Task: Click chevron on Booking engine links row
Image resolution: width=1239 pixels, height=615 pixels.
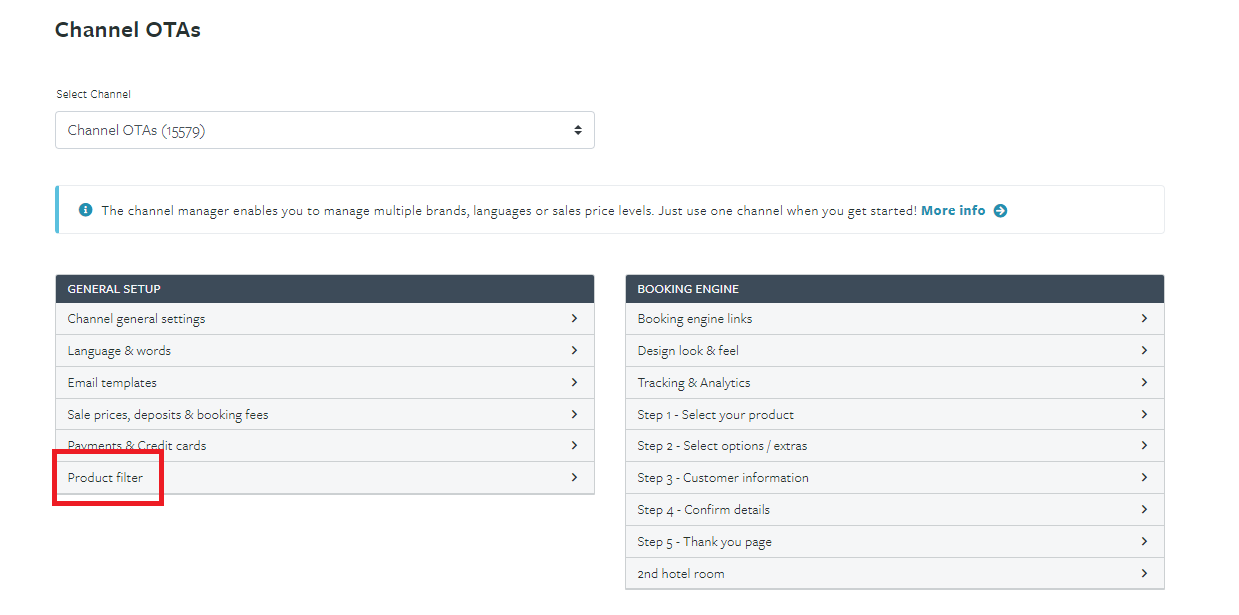Action: (x=1144, y=319)
